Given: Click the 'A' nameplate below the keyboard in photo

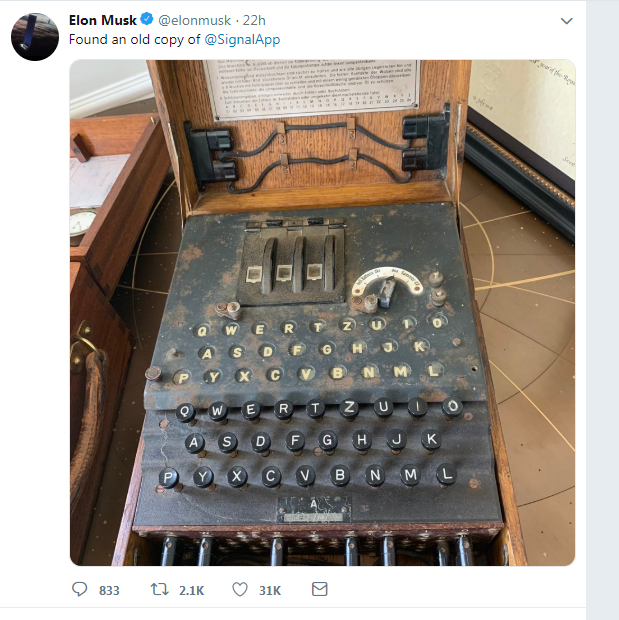Looking at the screenshot, I should [x=314, y=508].
